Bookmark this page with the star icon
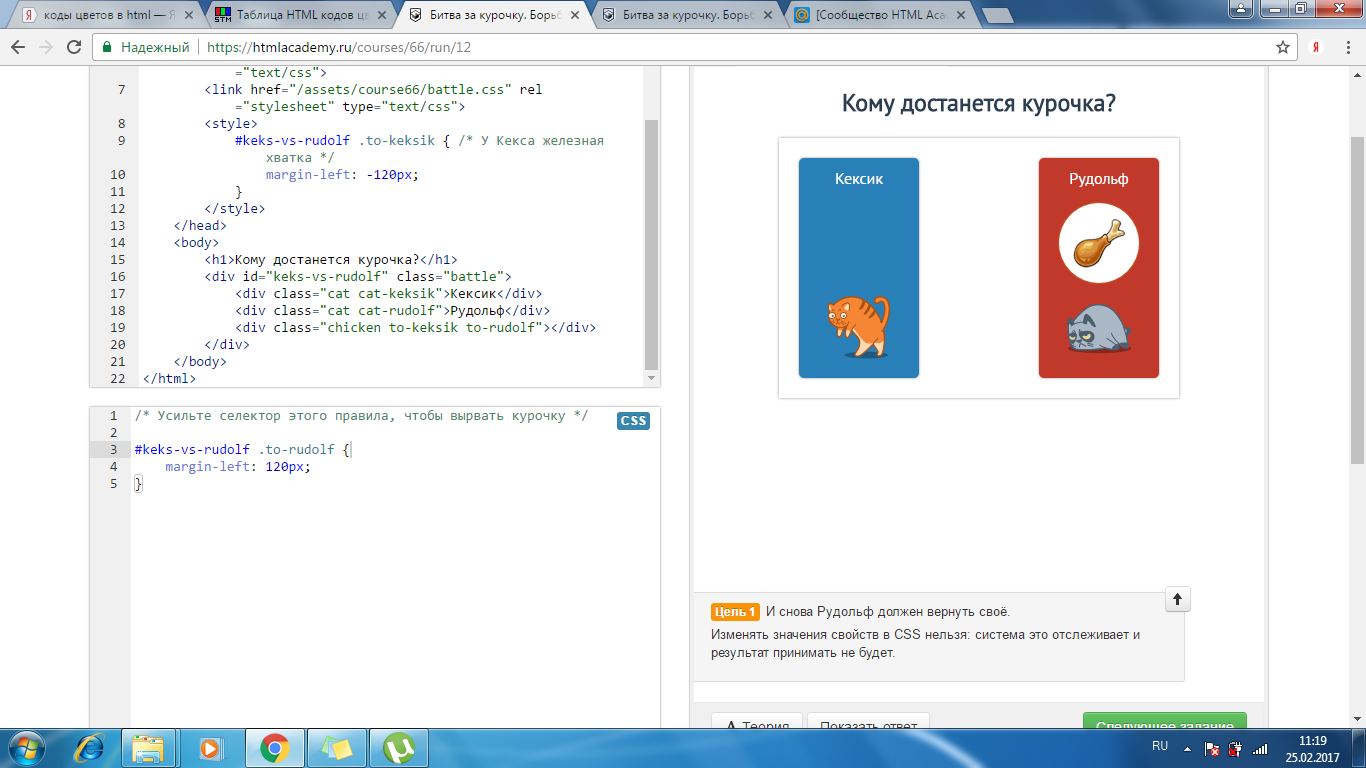The image size is (1366, 768). tap(1283, 47)
